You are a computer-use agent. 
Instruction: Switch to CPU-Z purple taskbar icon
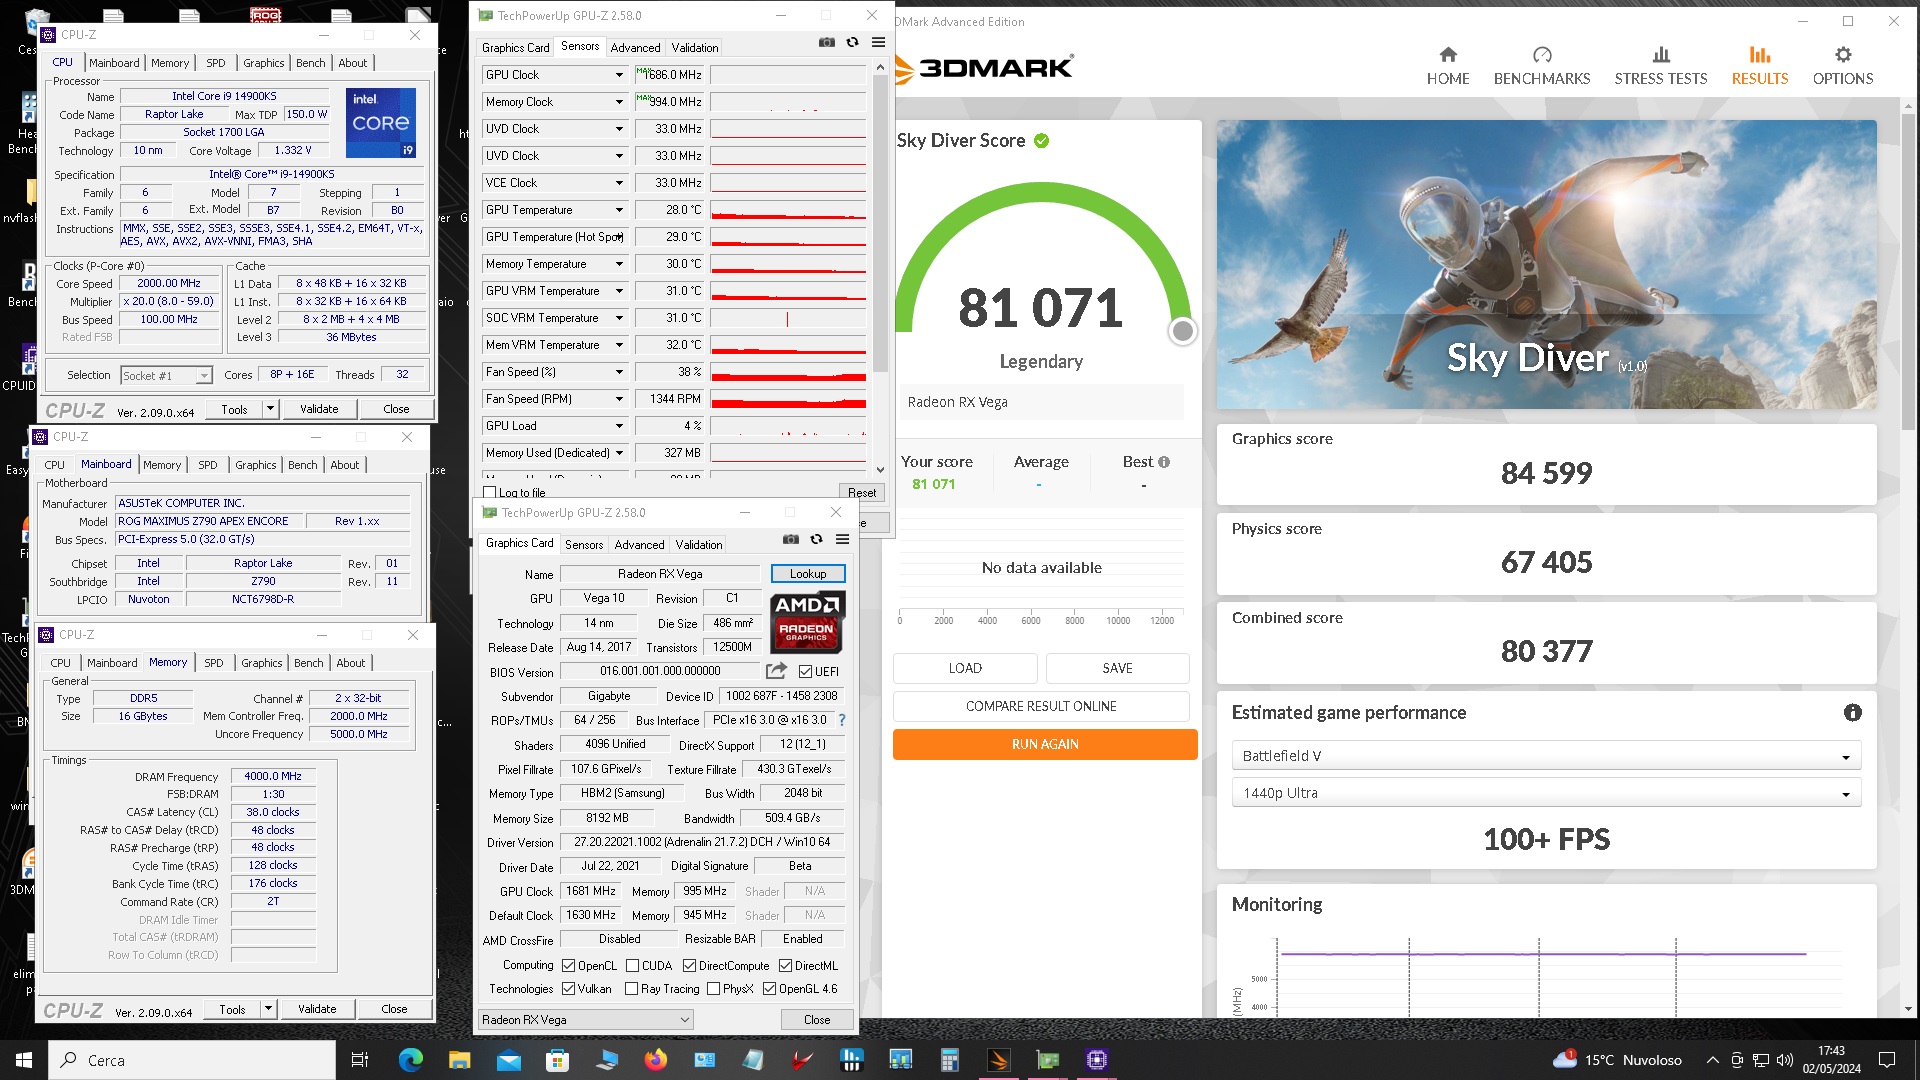(x=1096, y=1060)
